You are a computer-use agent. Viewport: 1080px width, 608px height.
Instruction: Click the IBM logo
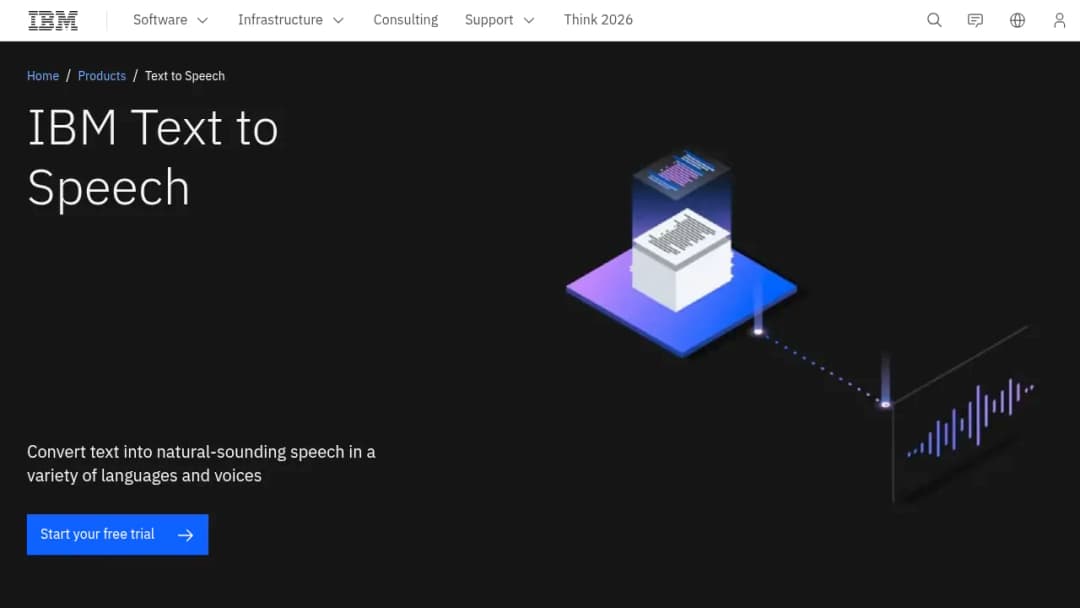(53, 21)
